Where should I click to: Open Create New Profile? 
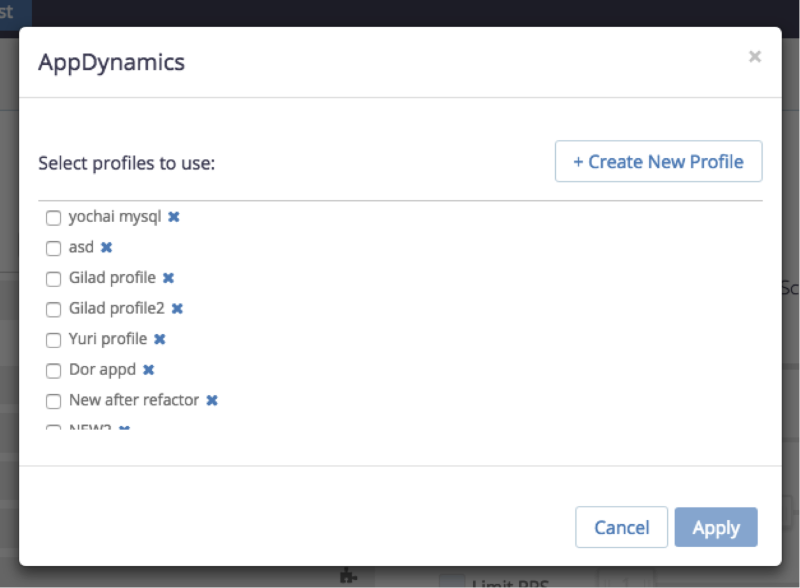pyautogui.click(x=659, y=161)
